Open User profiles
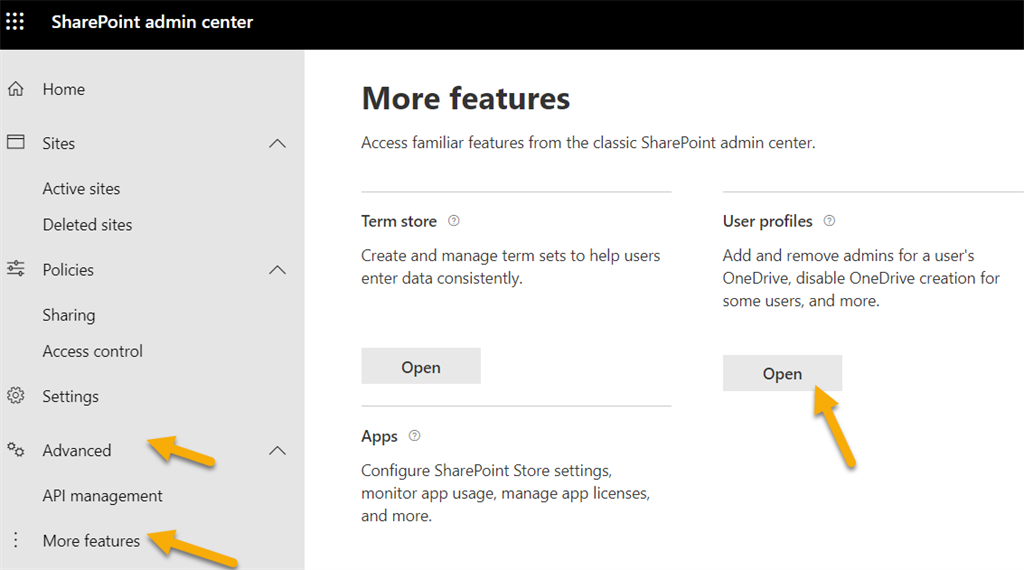Viewport: 1024px width, 570px height. [x=782, y=373]
